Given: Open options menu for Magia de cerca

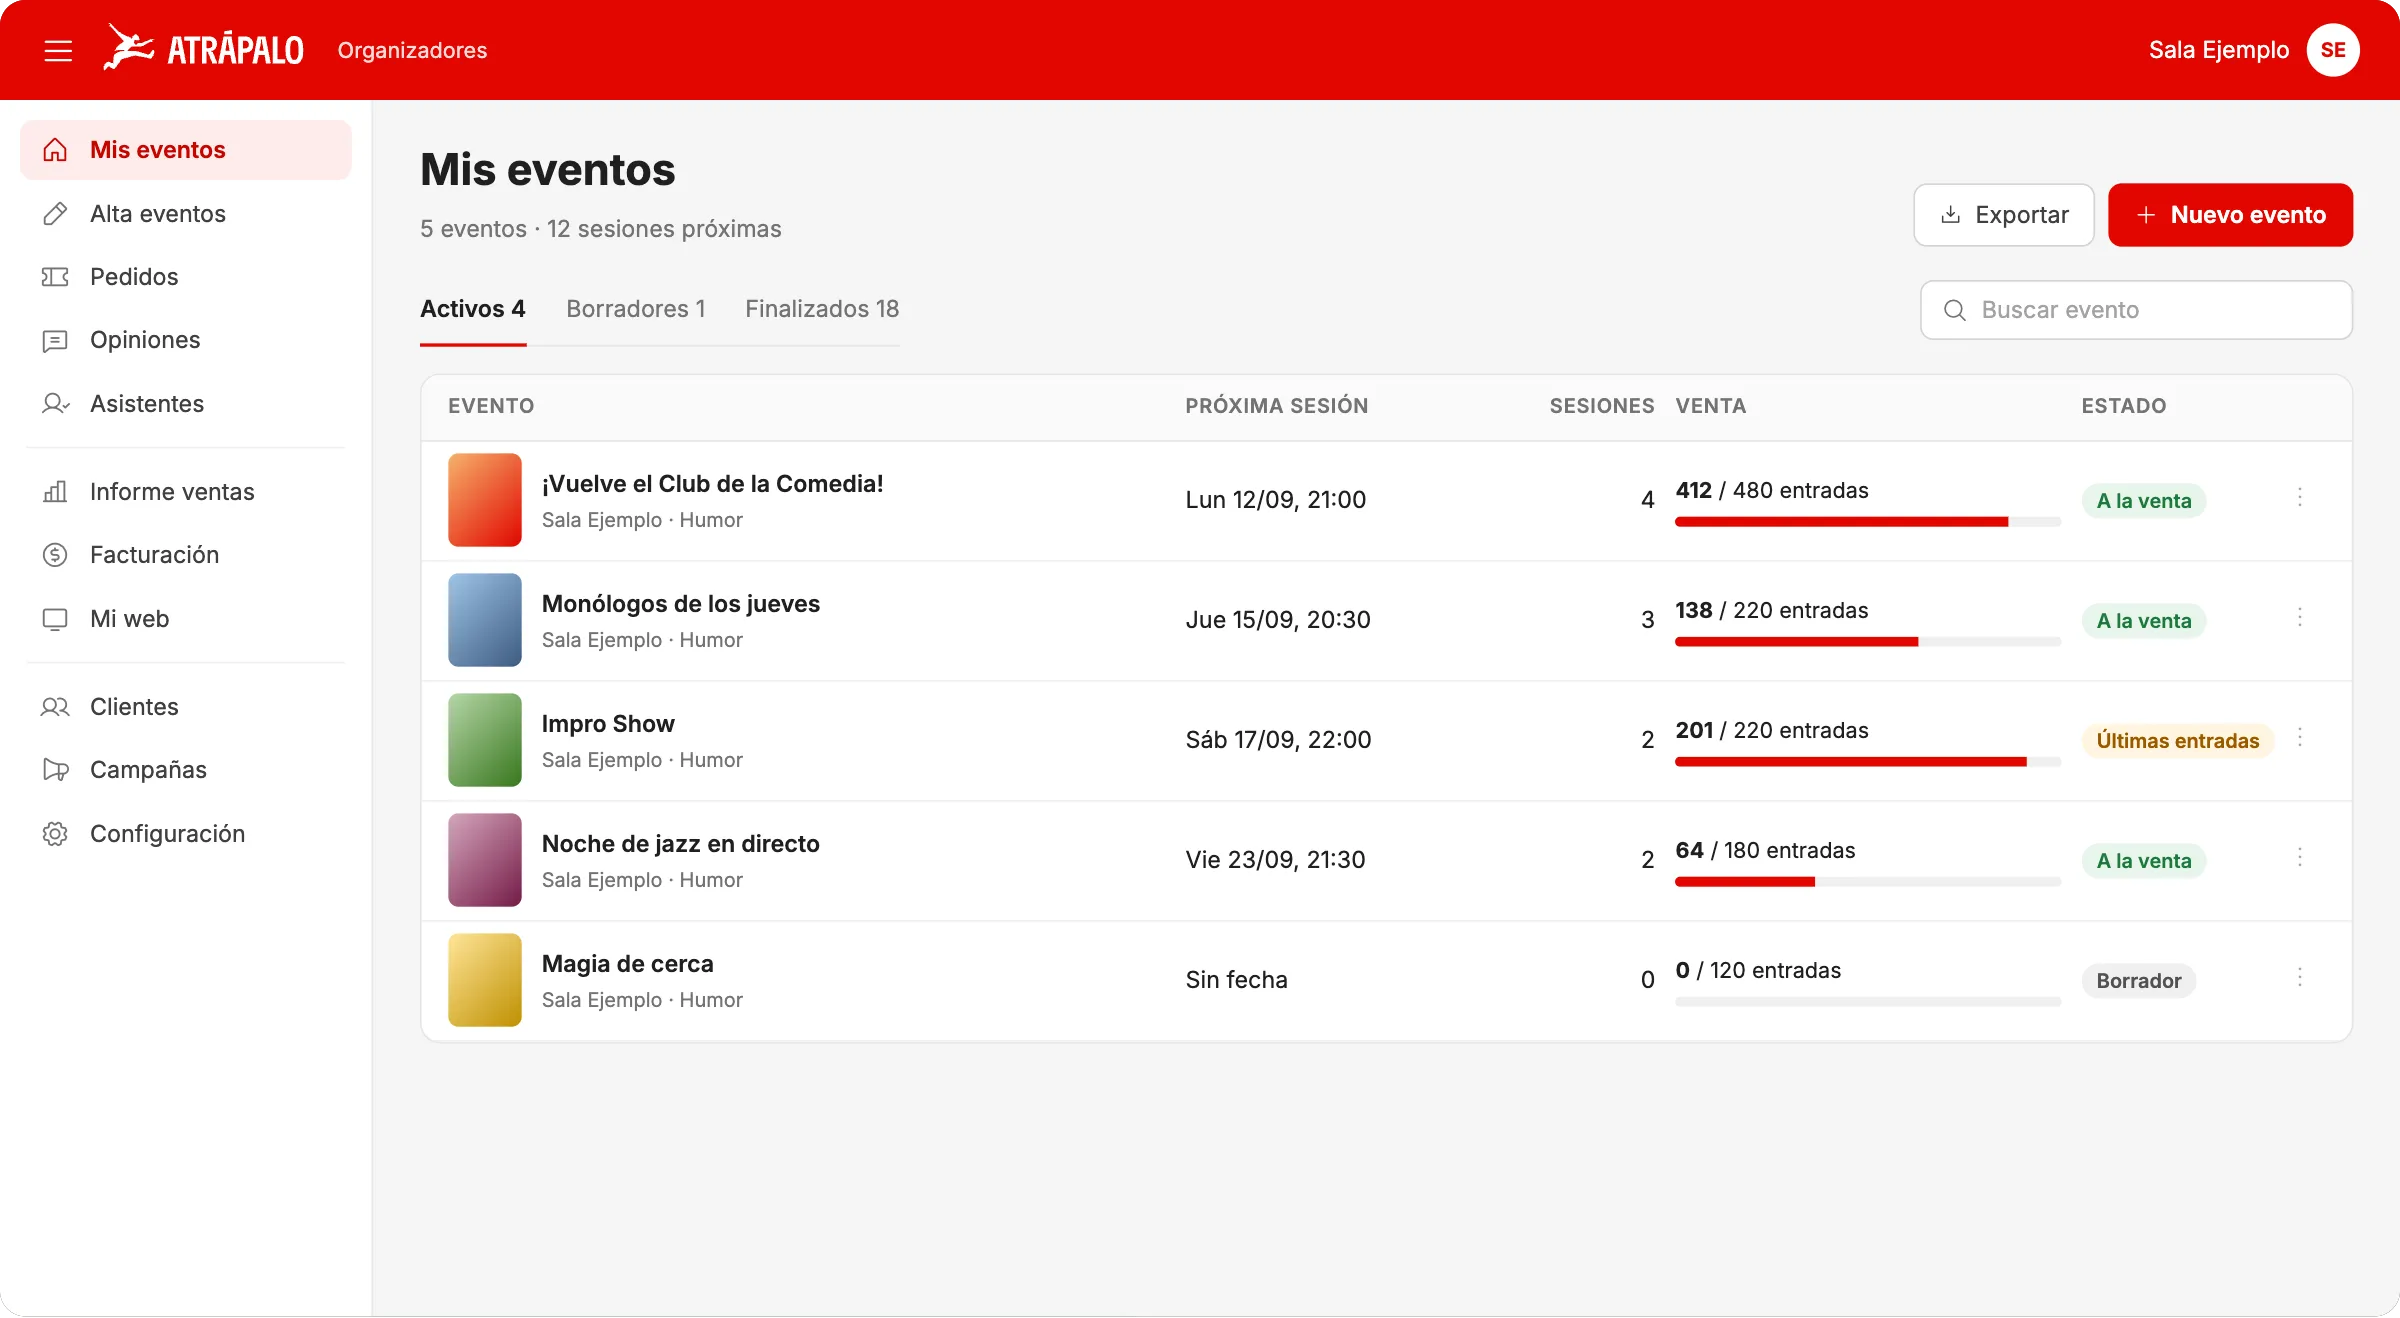Looking at the screenshot, I should (2300, 977).
